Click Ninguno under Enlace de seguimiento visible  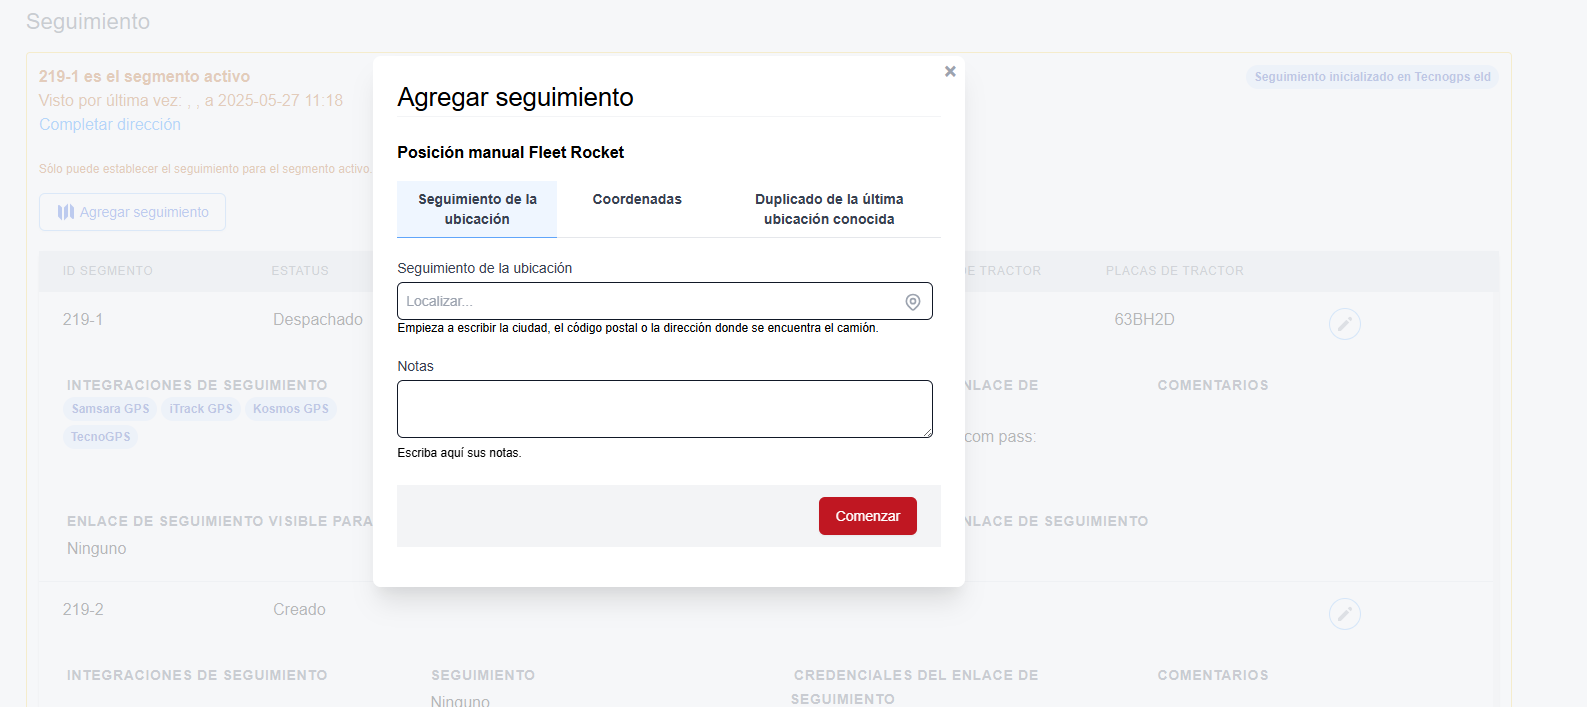97,549
